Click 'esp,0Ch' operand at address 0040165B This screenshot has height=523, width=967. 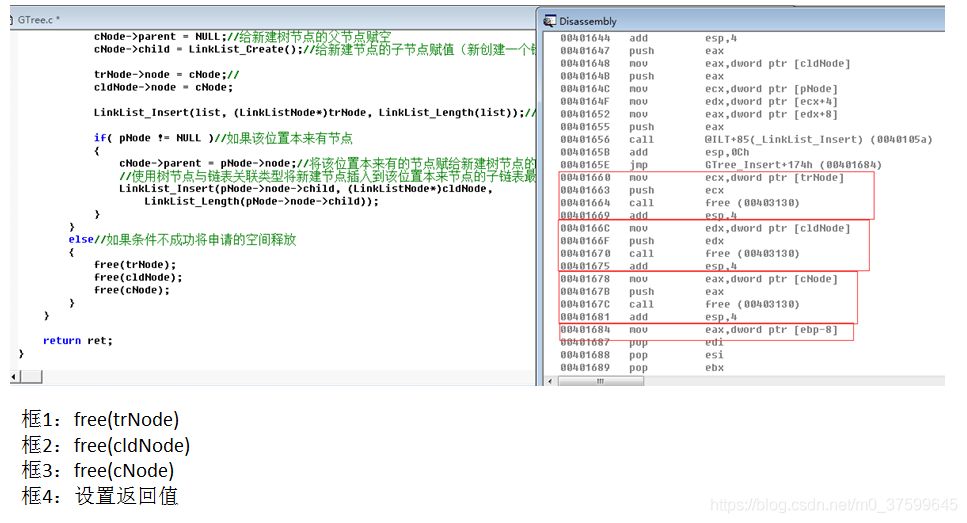[x=727, y=152]
